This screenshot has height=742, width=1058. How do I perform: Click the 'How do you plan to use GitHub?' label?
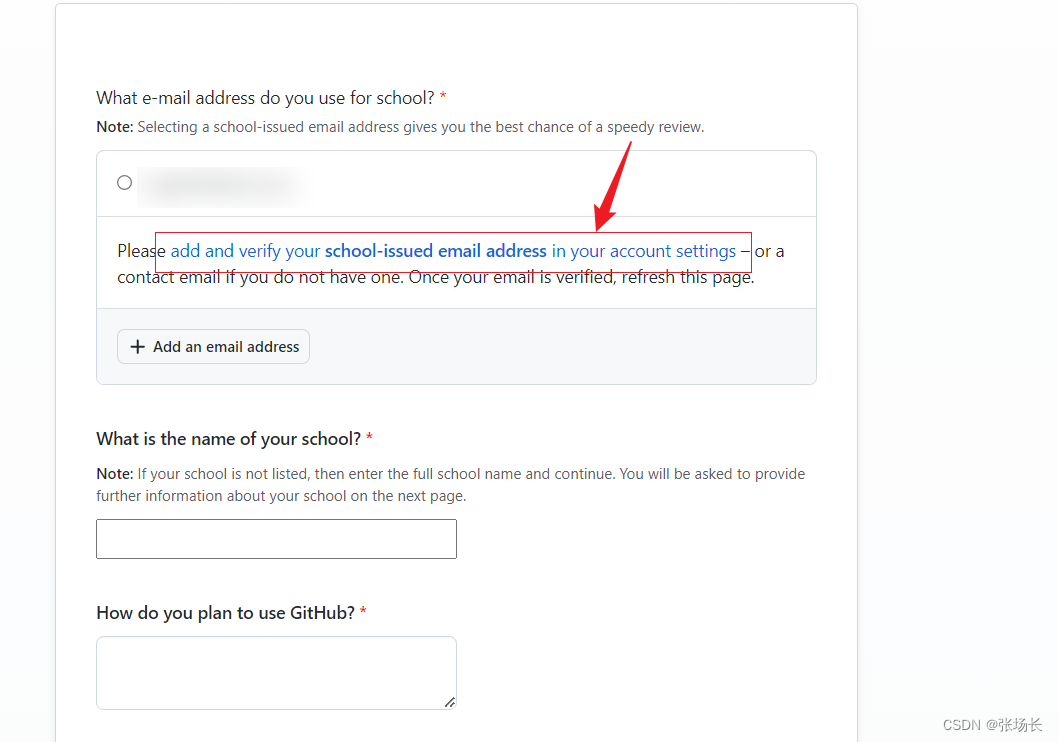coord(225,612)
